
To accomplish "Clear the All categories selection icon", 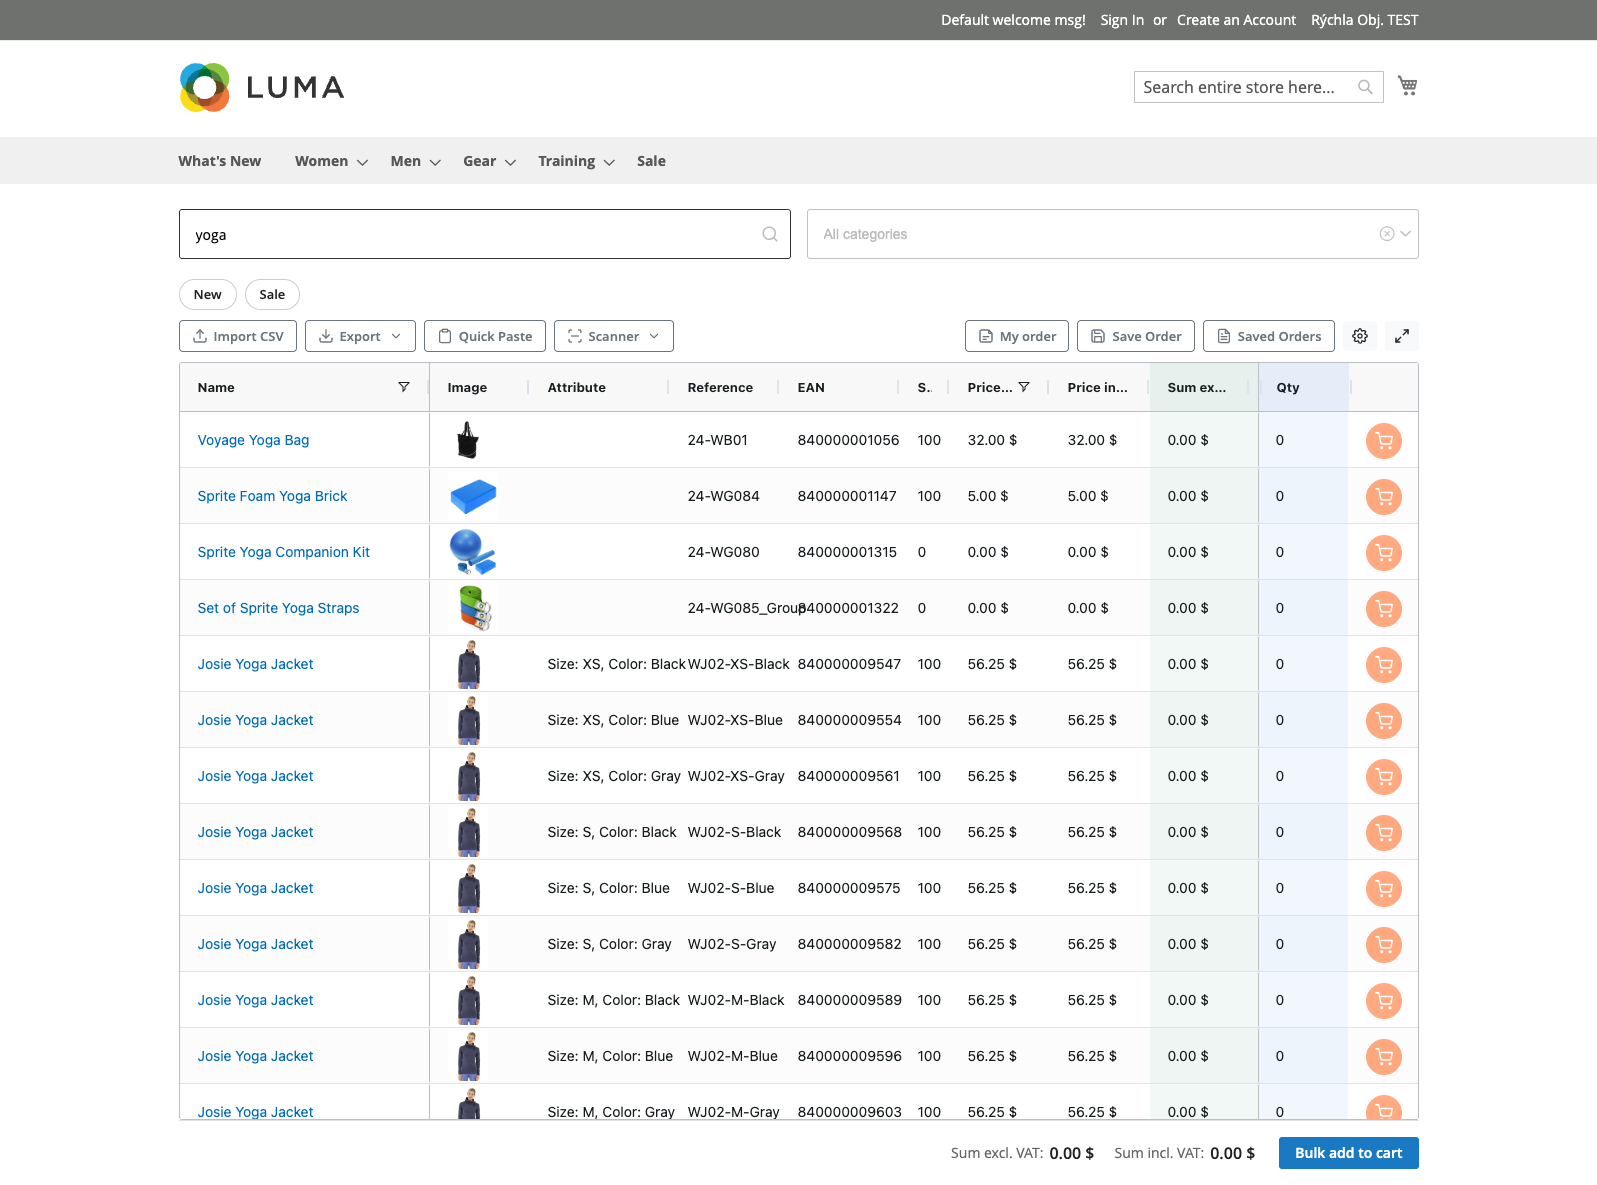I will [1387, 234].
